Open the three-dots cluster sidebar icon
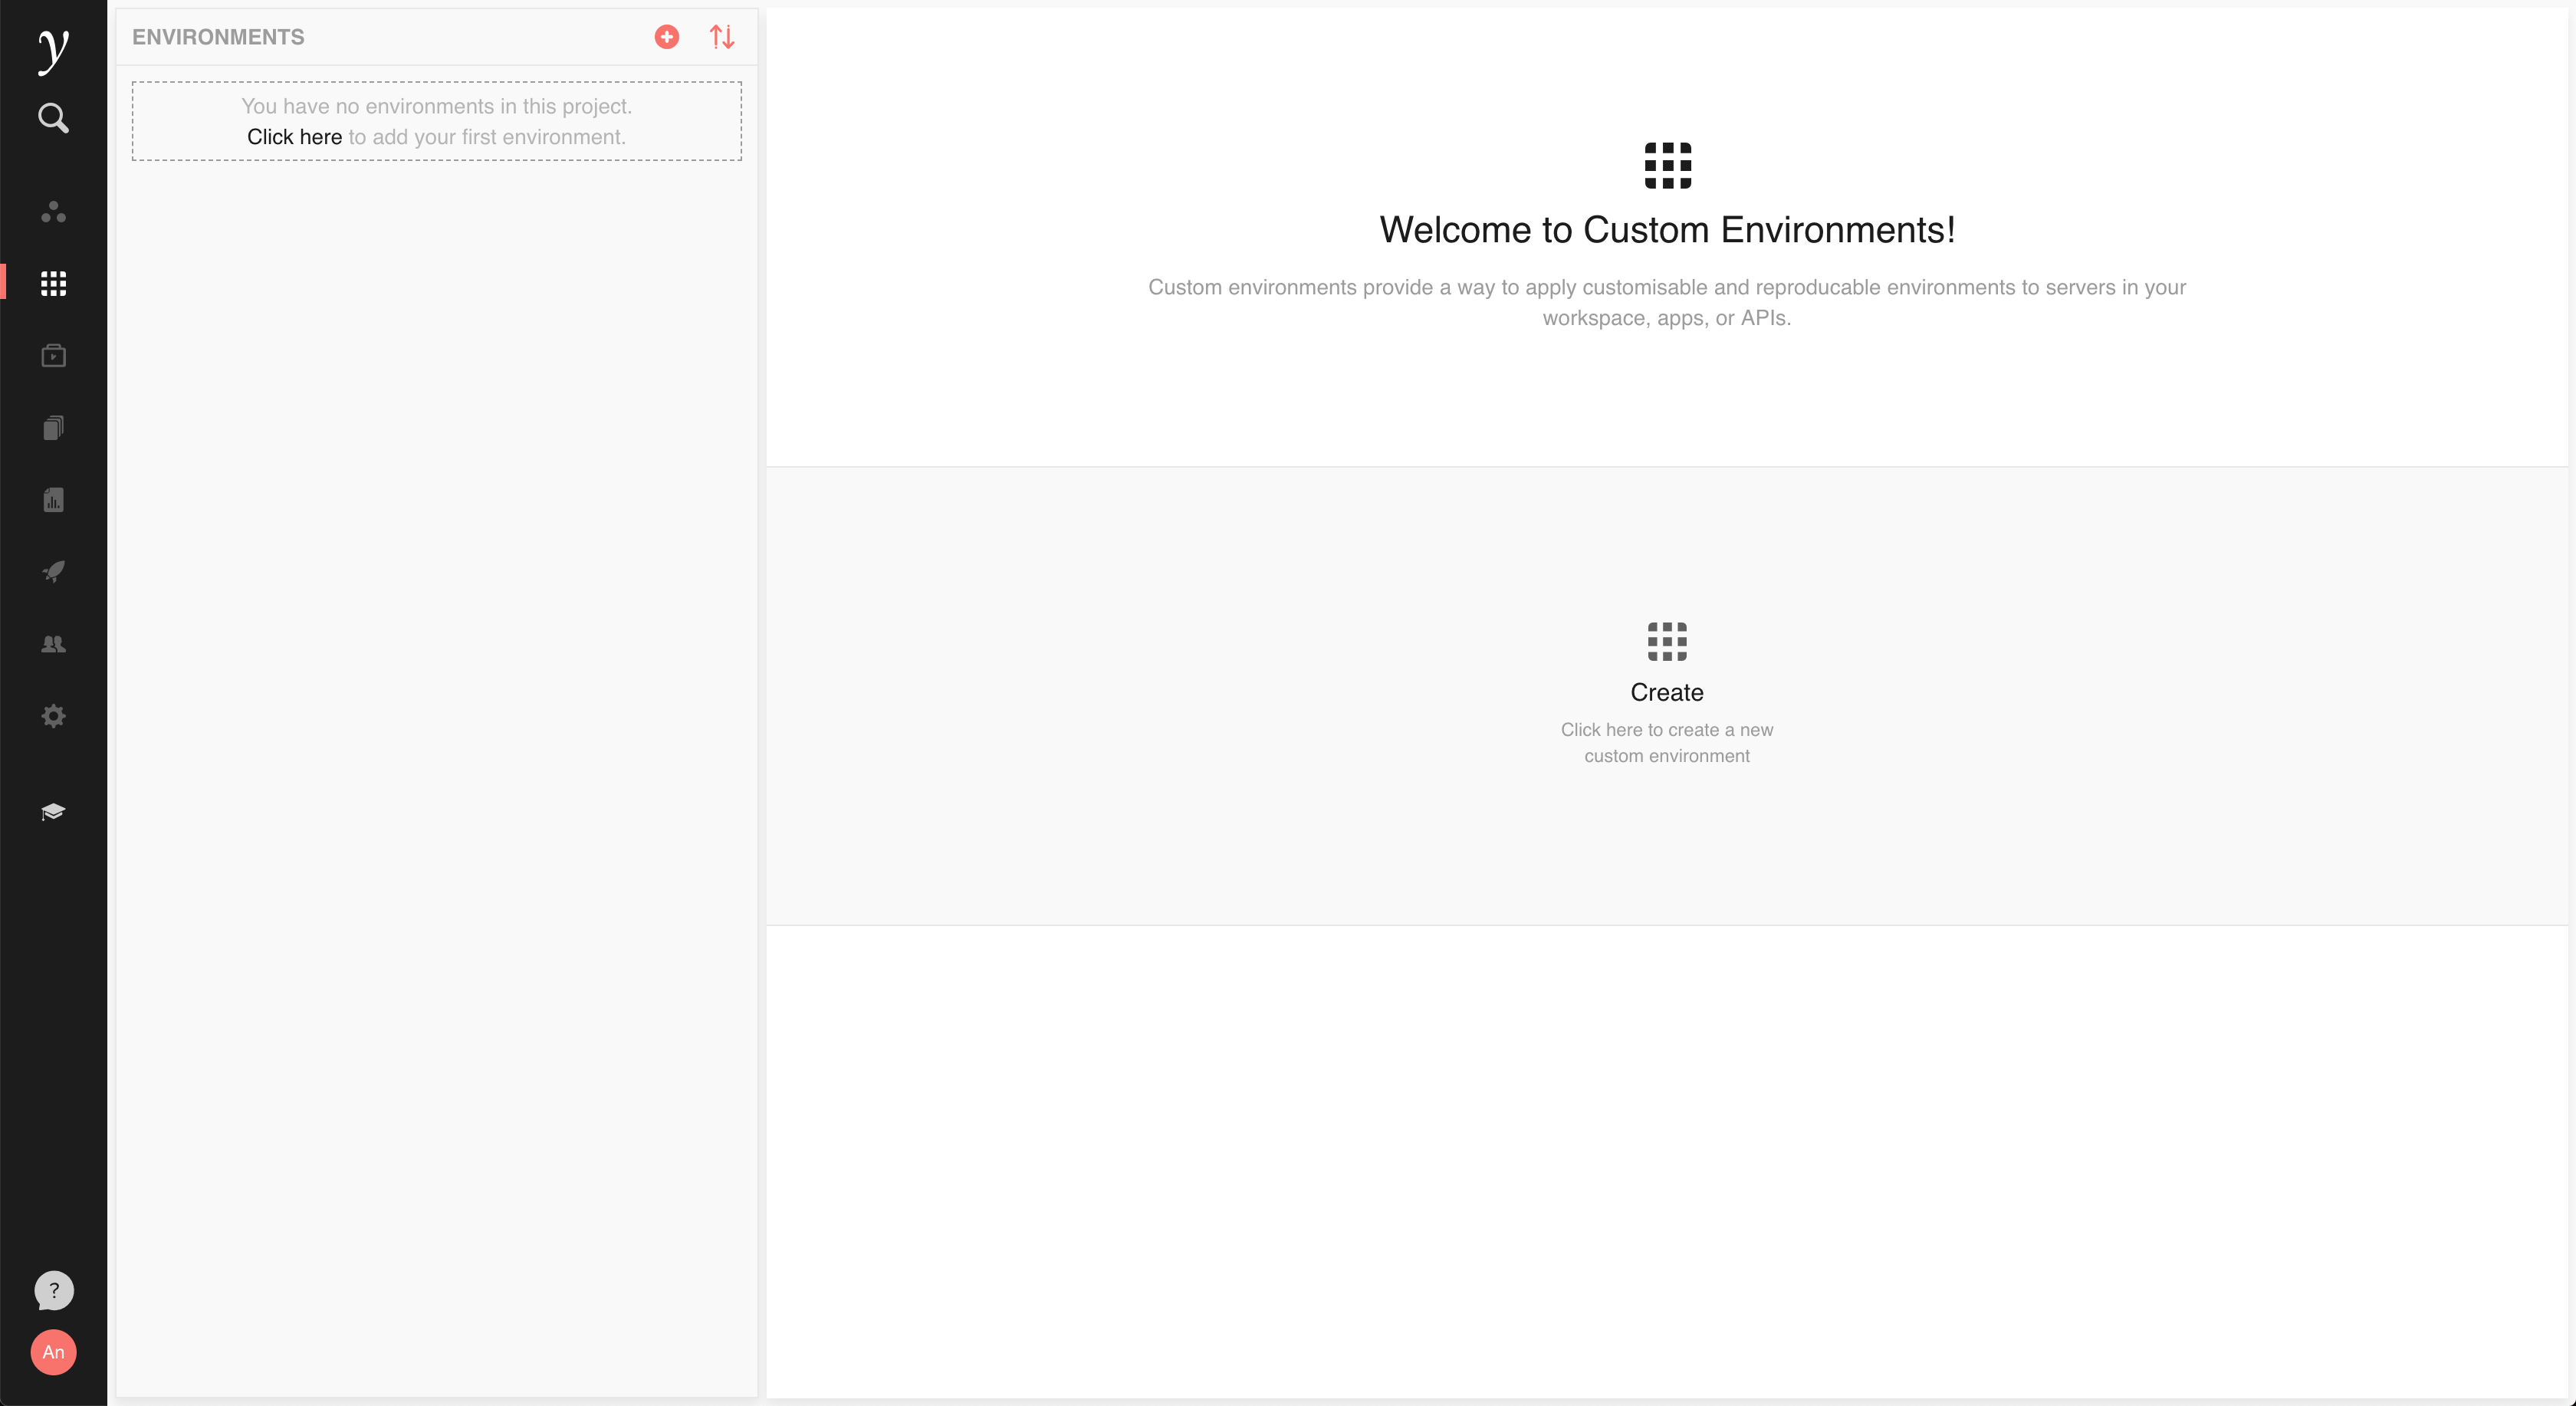 tap(53, 212)
